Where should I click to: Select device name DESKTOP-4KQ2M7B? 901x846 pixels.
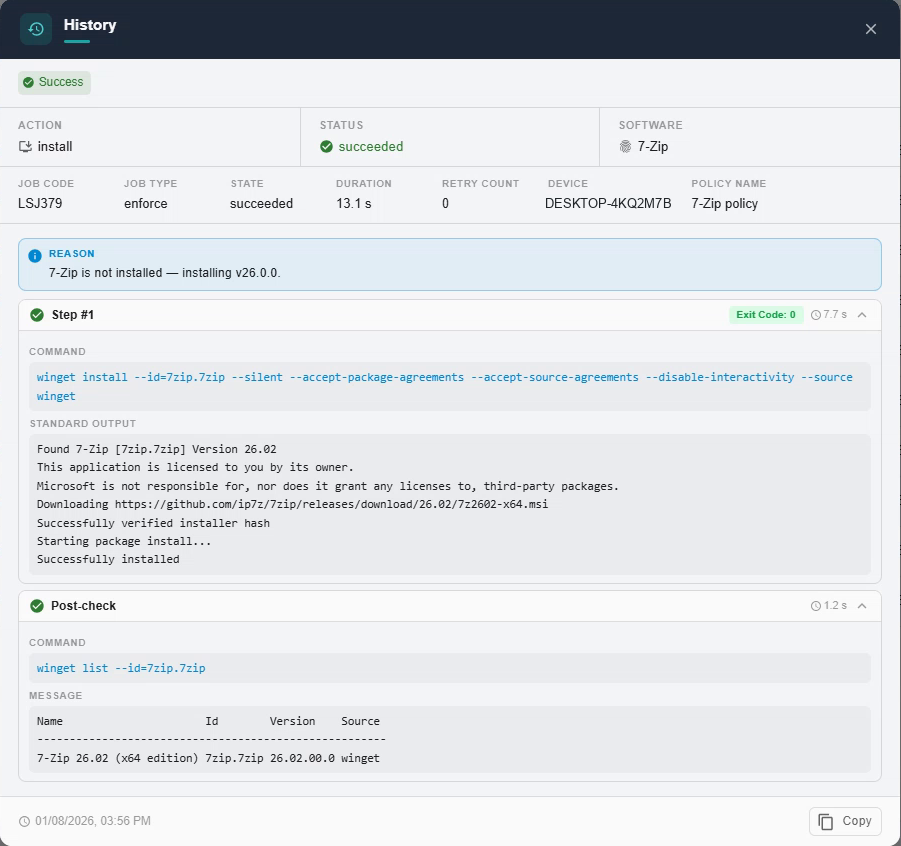(608, 203)
